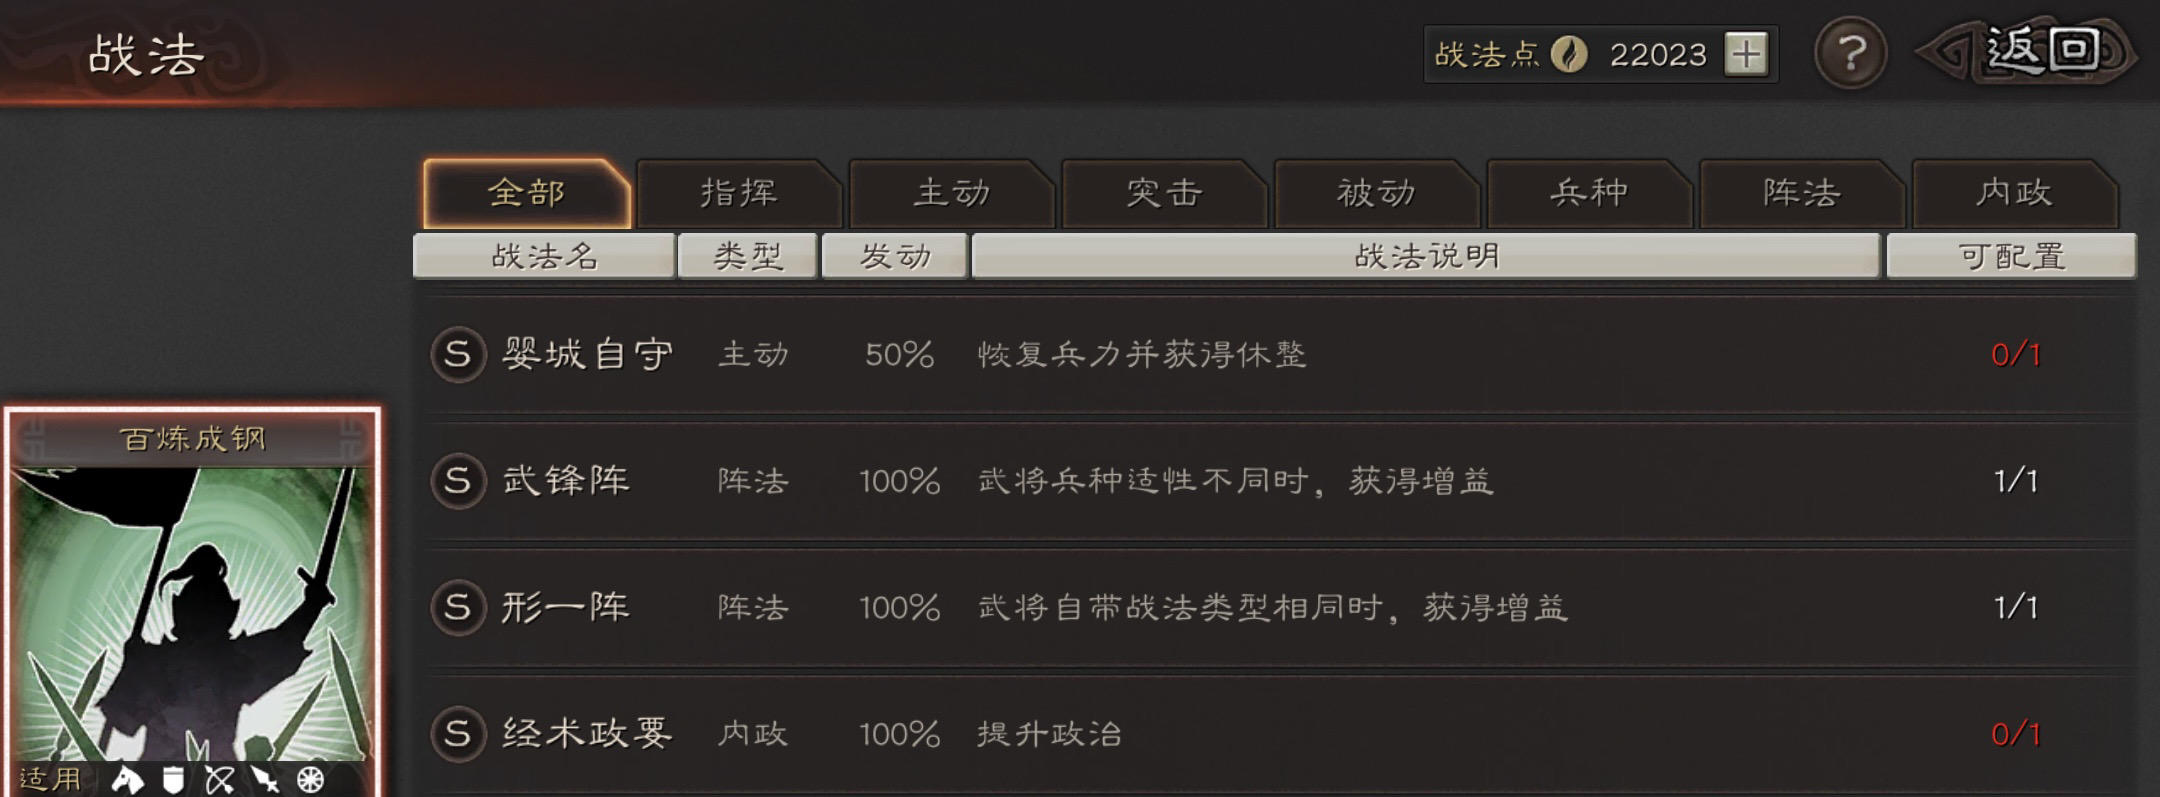This screenshot has height=797, width=2160.
Task: Sort by the 可配置 column header
Action: pos(2011,256)
